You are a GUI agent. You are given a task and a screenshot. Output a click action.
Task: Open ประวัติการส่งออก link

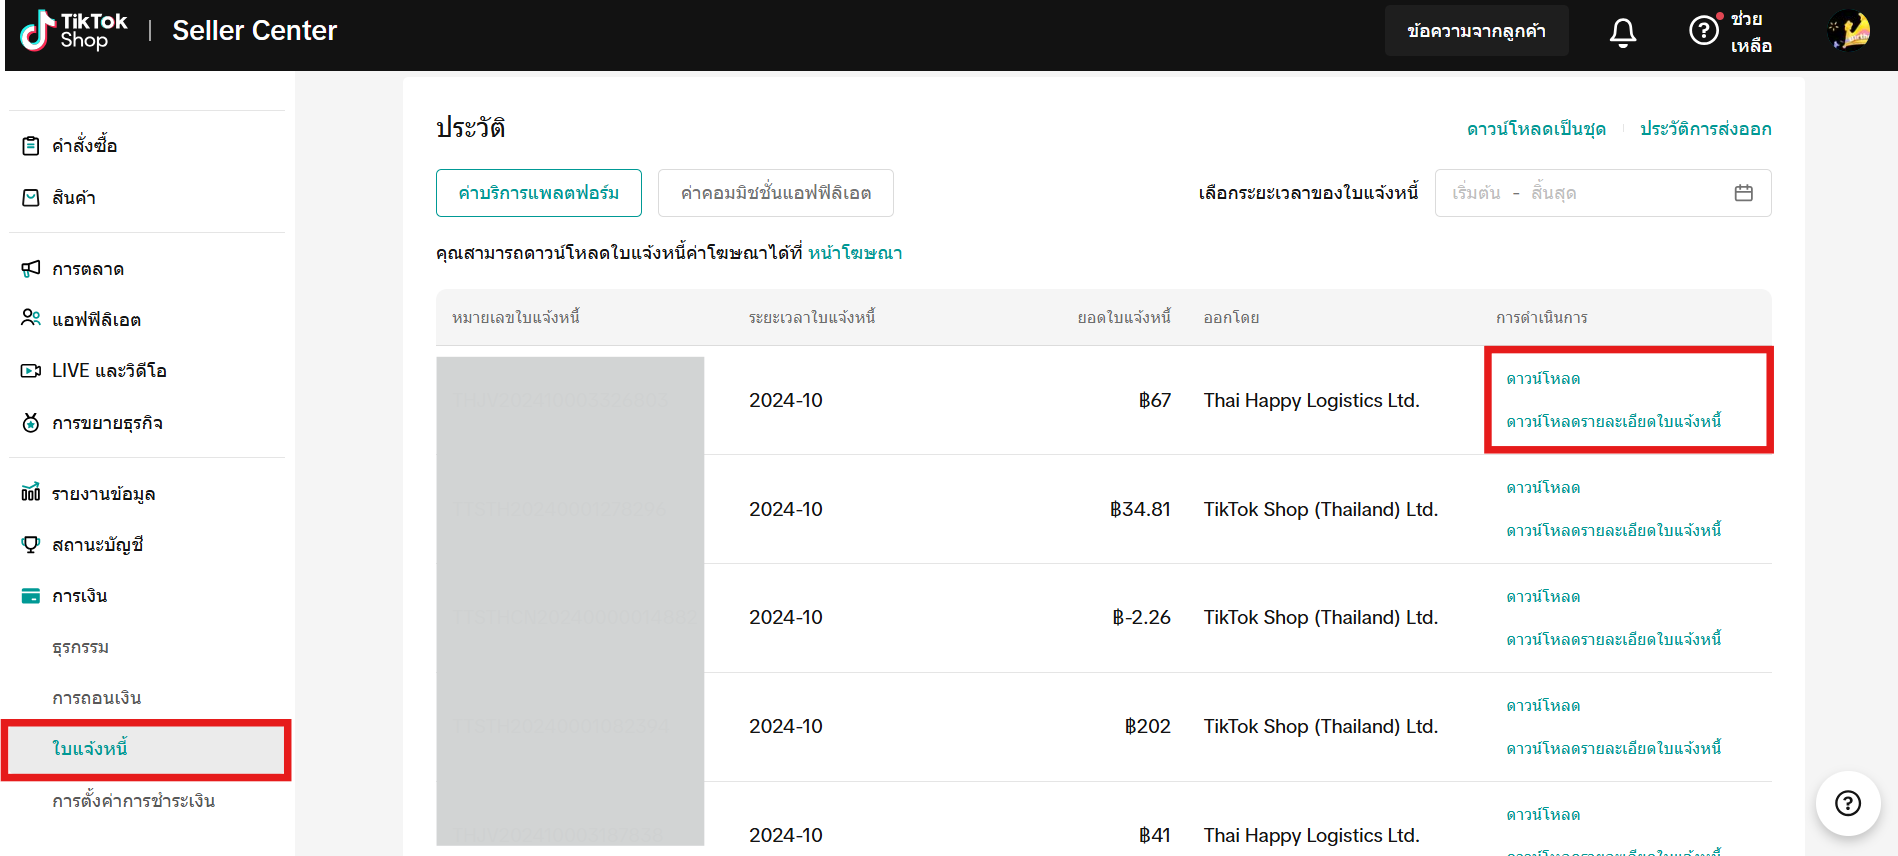point(1705,129)
